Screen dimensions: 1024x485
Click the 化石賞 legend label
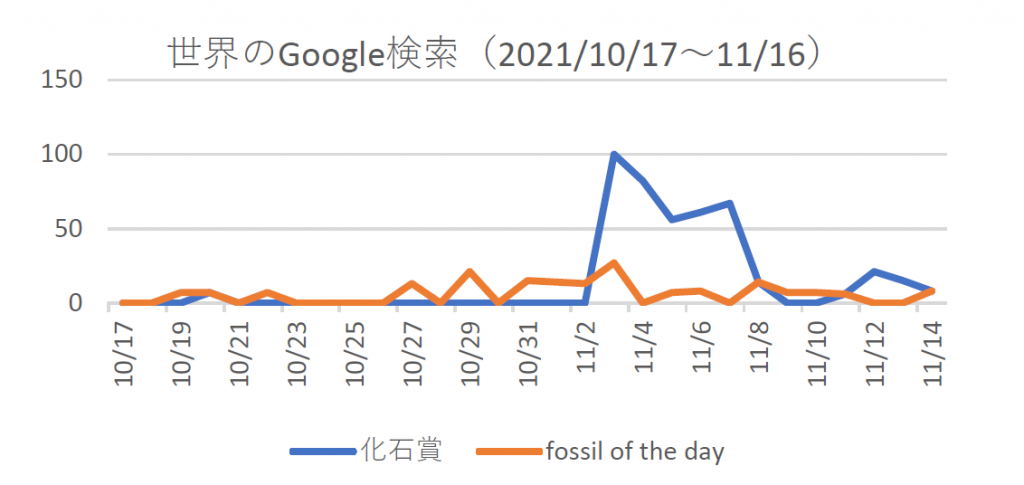click(x=402, y=451)
